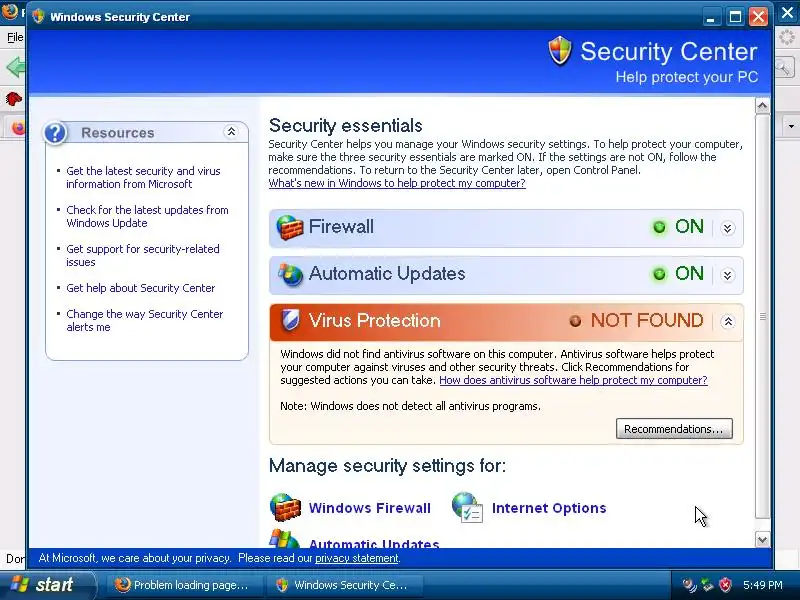
Task: Click the Internet Options globe icon
Action: click(467, 507)
